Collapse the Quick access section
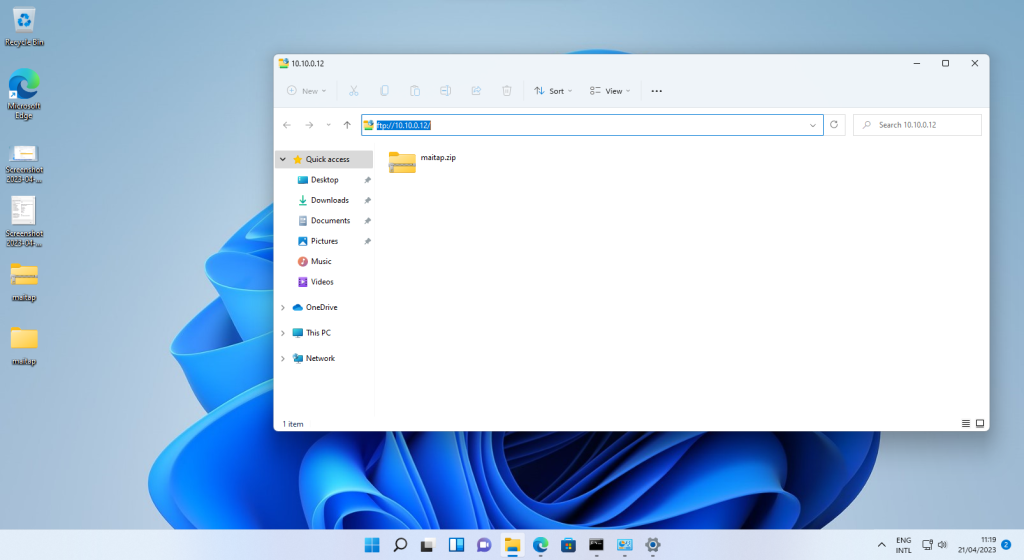Image resolution: width=1024 pixels, height=560 pixels. (x=283, y=159)
